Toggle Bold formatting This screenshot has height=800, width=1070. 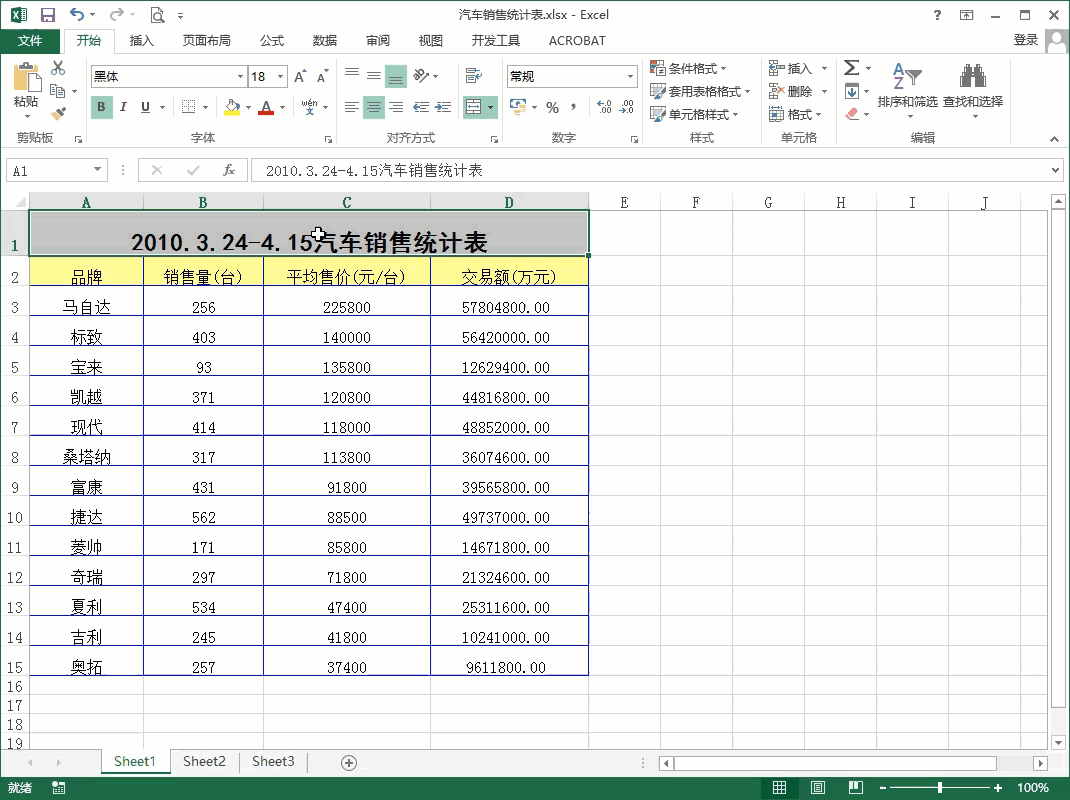[101, 106]
